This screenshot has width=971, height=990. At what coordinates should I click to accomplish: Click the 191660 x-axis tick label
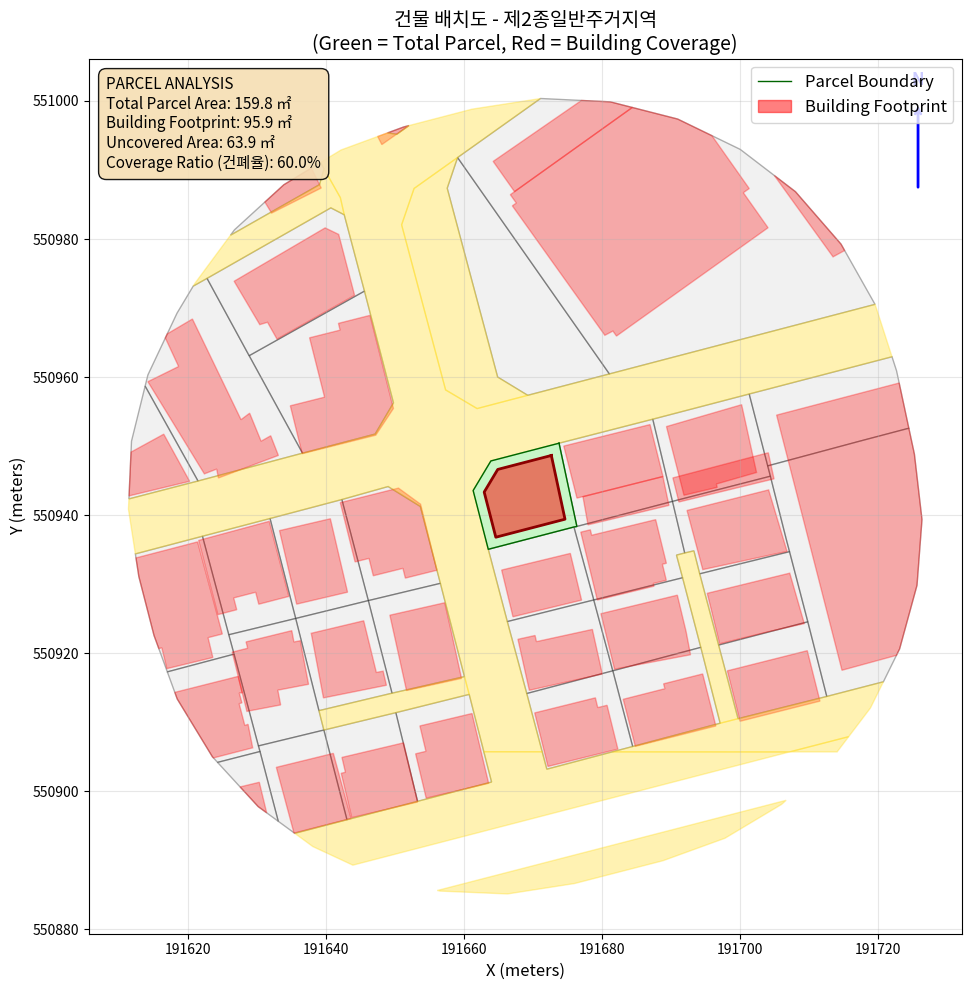(x=464, y=946)
